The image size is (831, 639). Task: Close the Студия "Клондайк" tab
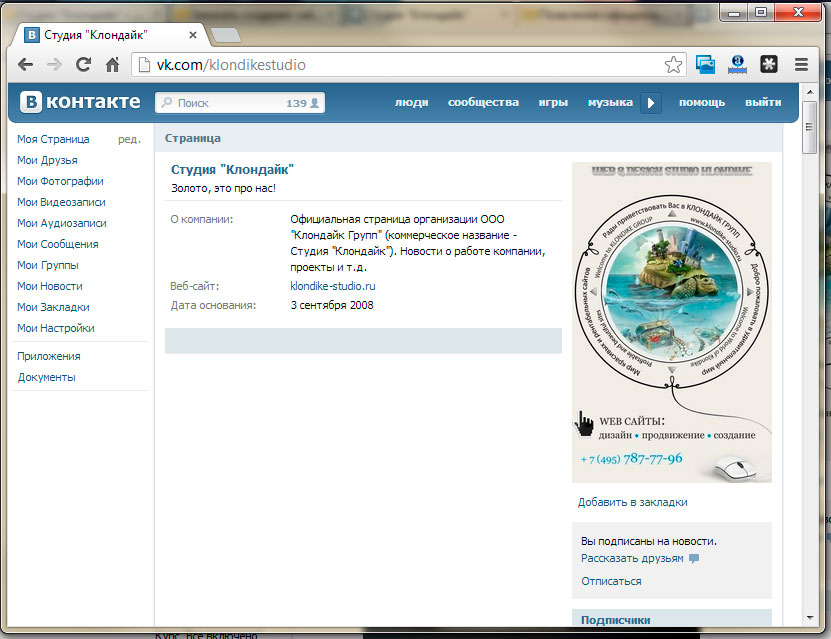pyautogui.click(x=193, y=35)
